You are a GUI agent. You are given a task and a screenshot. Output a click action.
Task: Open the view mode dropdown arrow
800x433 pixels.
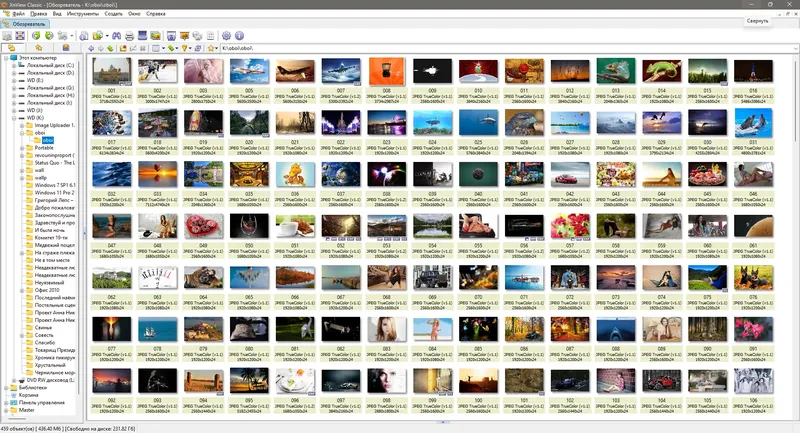163,48
